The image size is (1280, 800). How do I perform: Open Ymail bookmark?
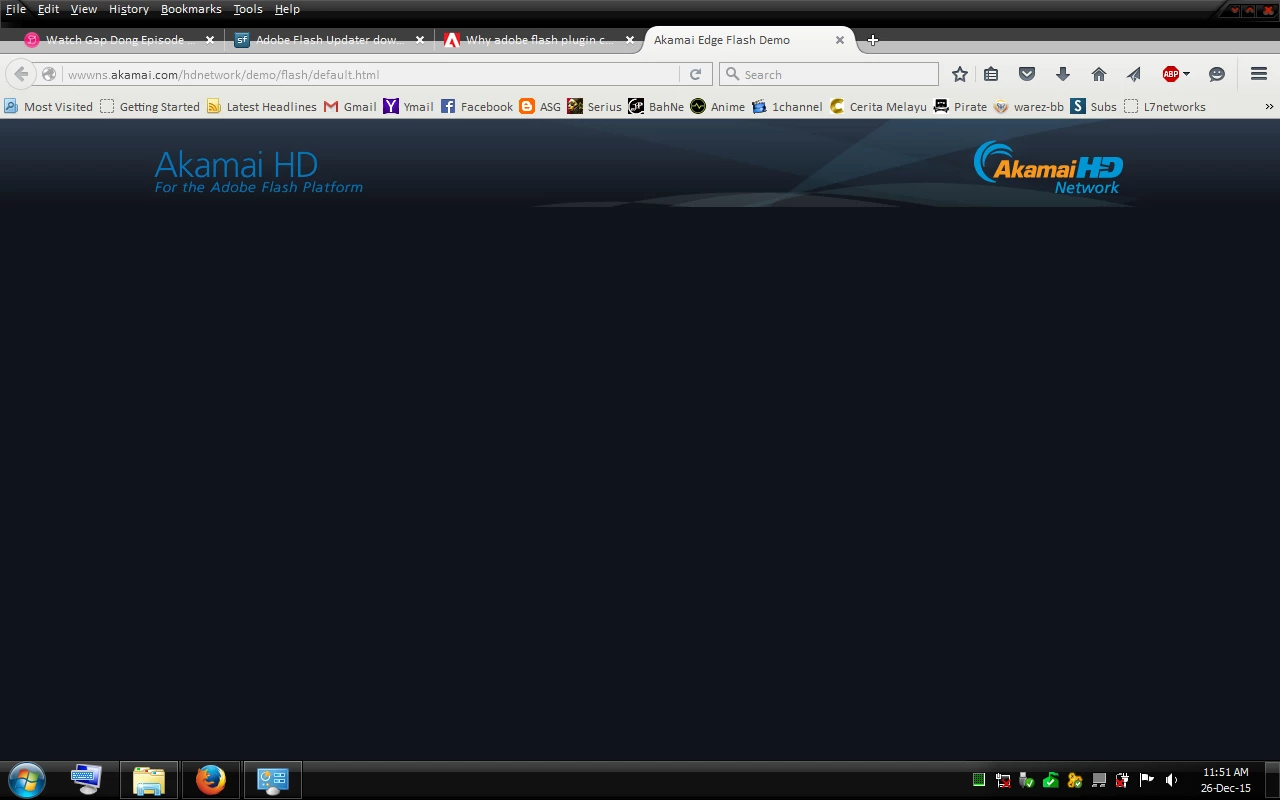point(409,106)
